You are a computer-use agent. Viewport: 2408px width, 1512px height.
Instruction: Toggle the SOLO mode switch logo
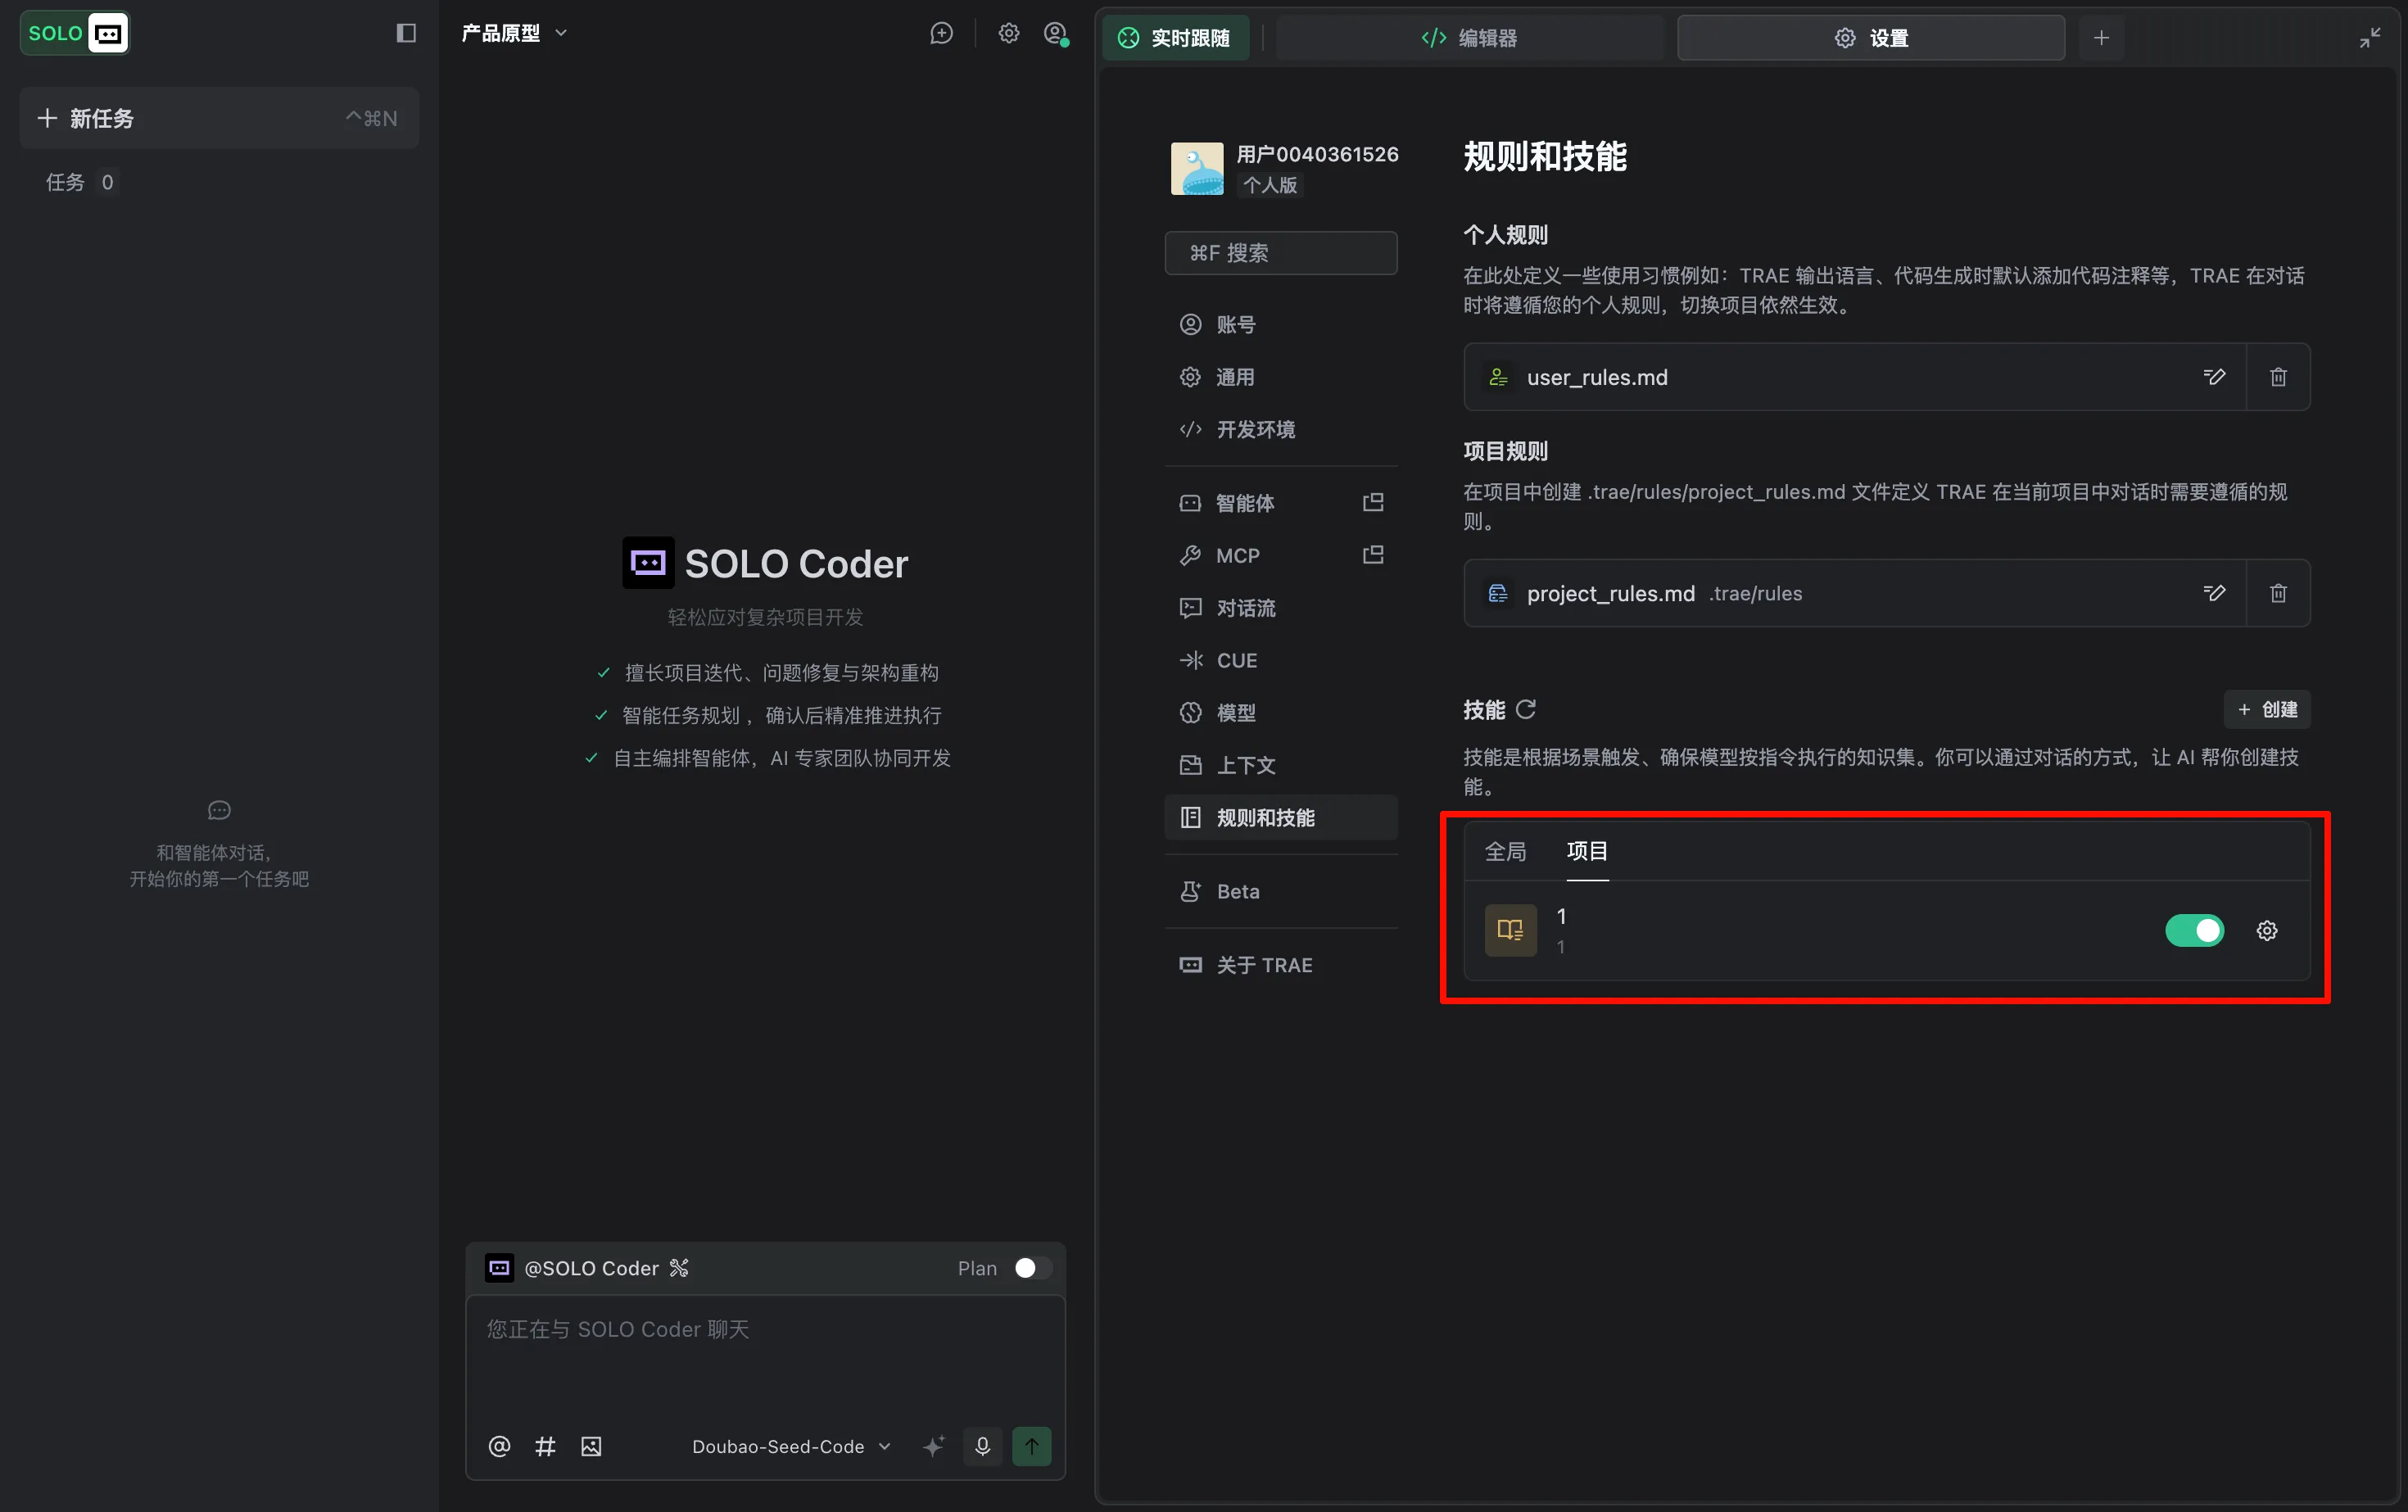click(75, 33)
